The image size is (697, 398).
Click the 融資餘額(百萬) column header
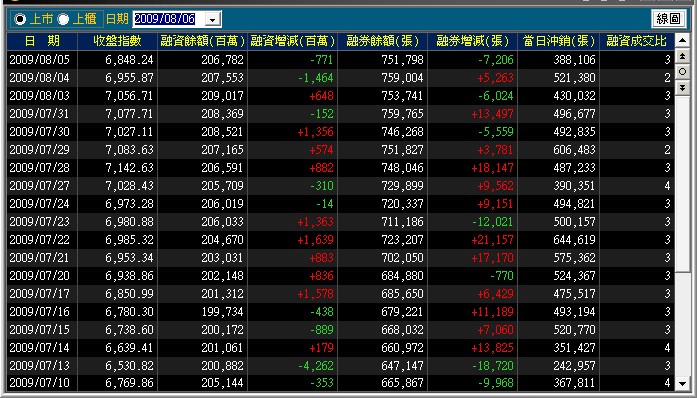pyautogui.click(x=202, y=41)
